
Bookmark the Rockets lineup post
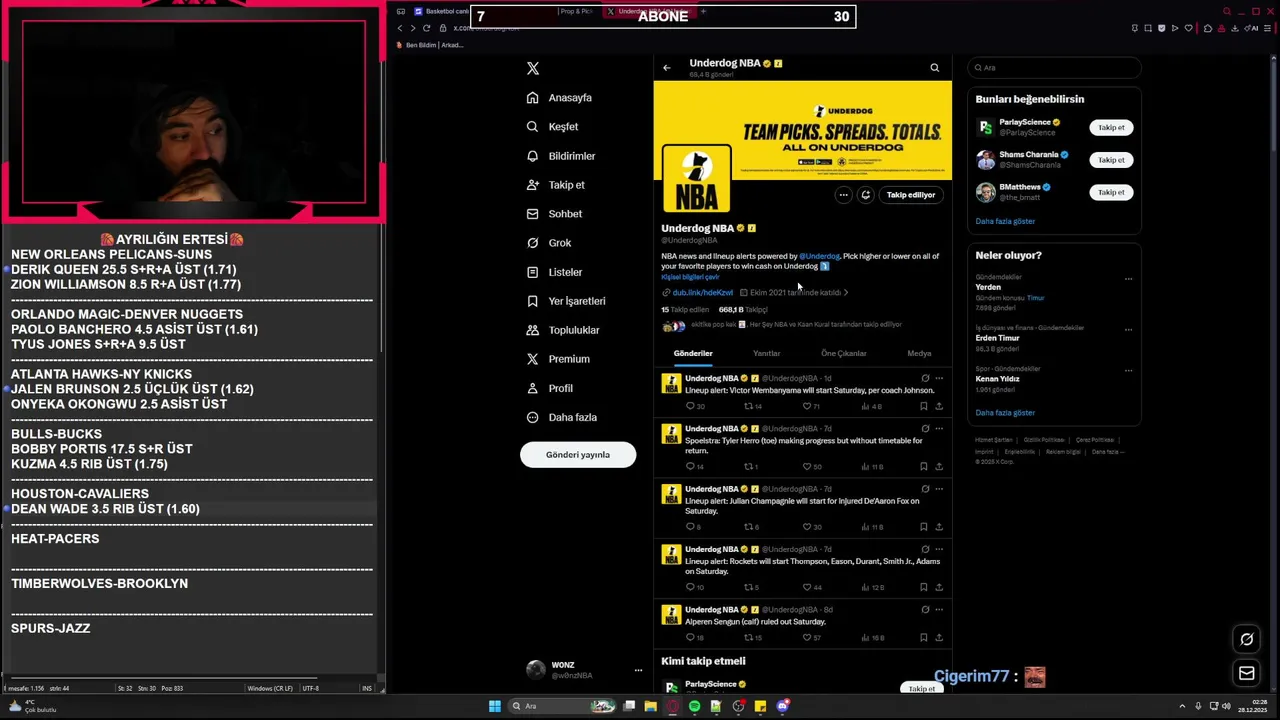pyautogui.click(x=923, y=587)
